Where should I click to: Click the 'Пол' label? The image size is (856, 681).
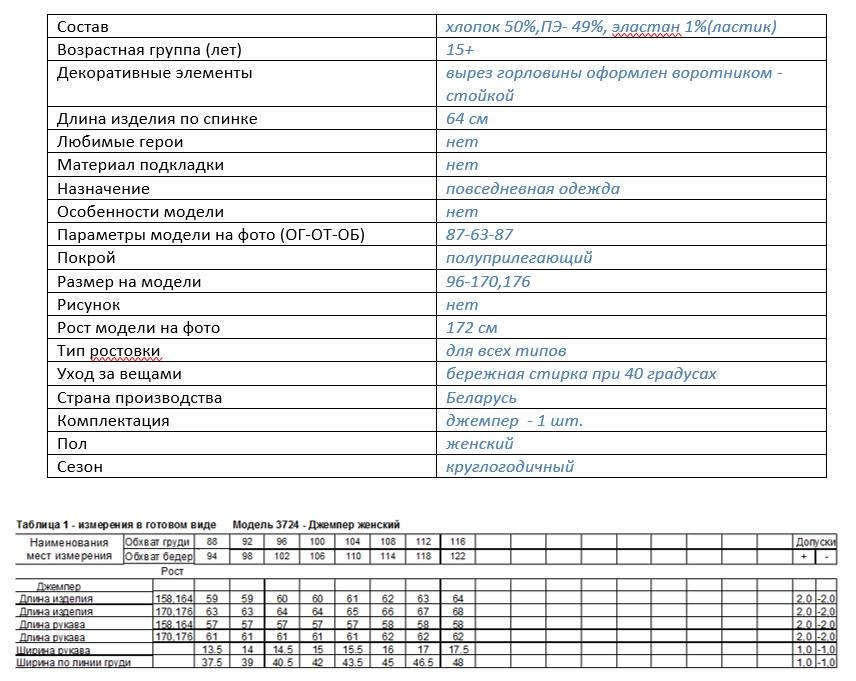pos(72,444)
